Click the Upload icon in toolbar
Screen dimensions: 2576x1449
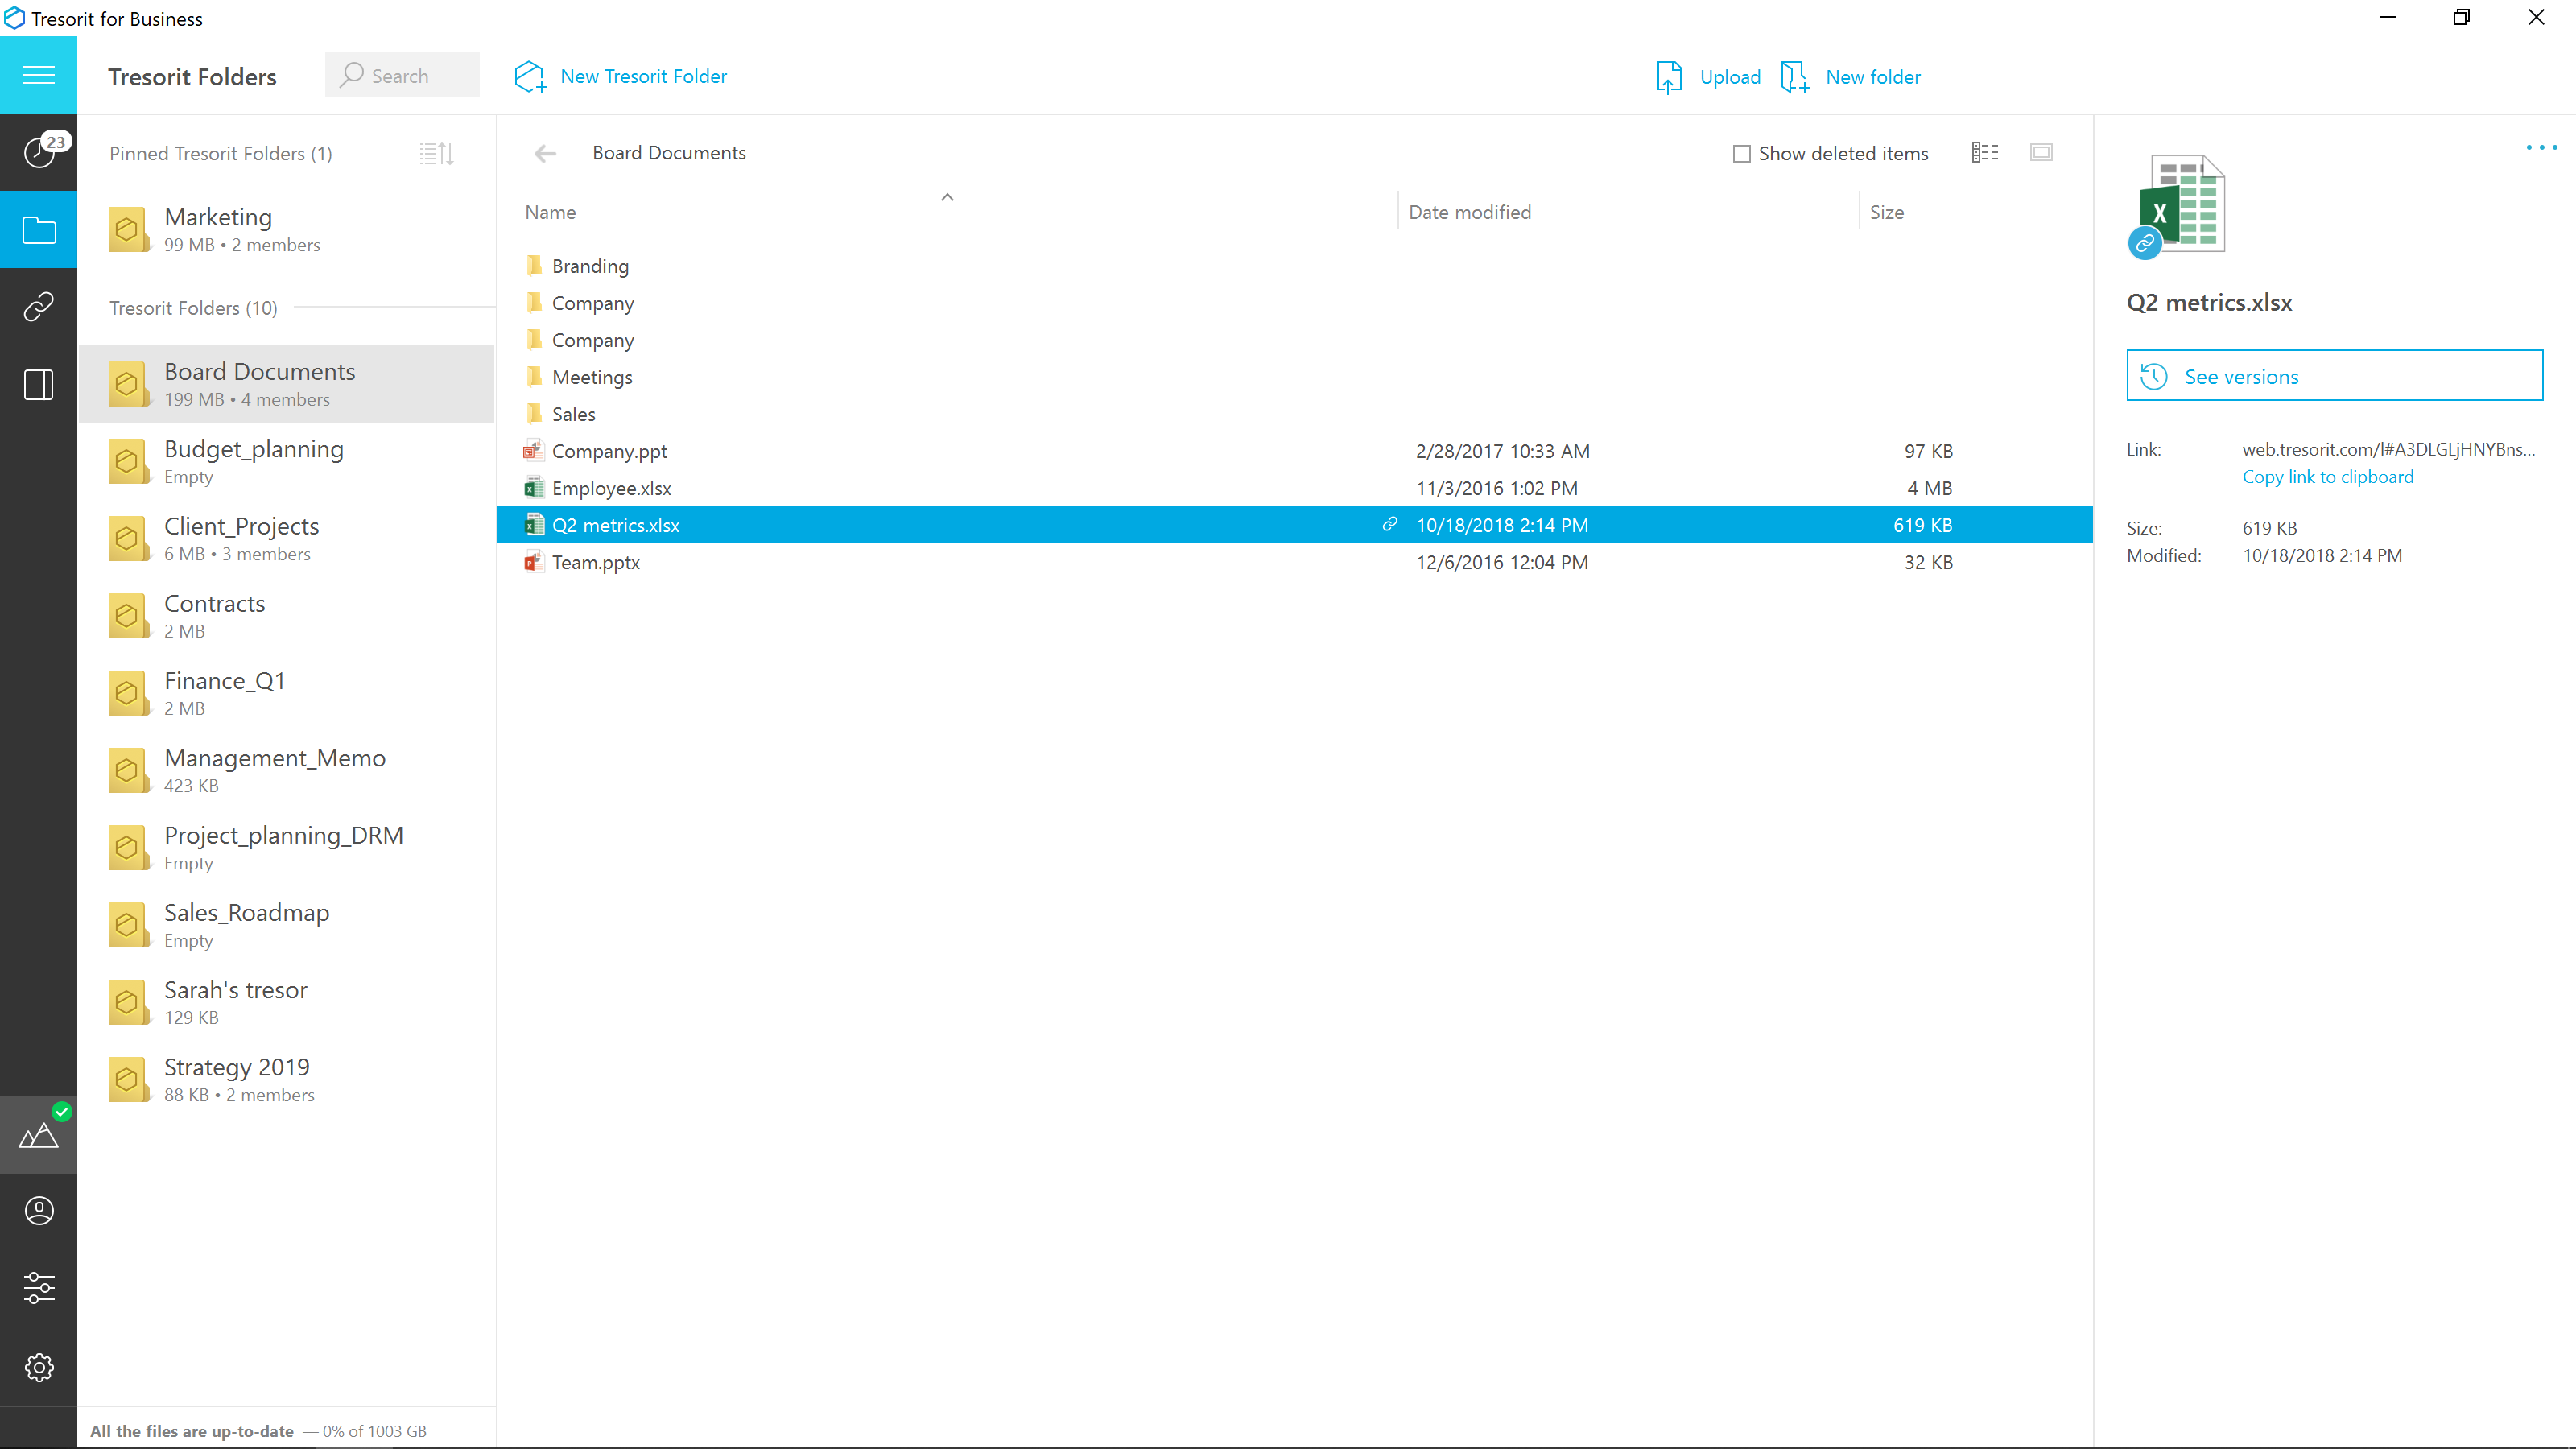[x=1669, y=76]
